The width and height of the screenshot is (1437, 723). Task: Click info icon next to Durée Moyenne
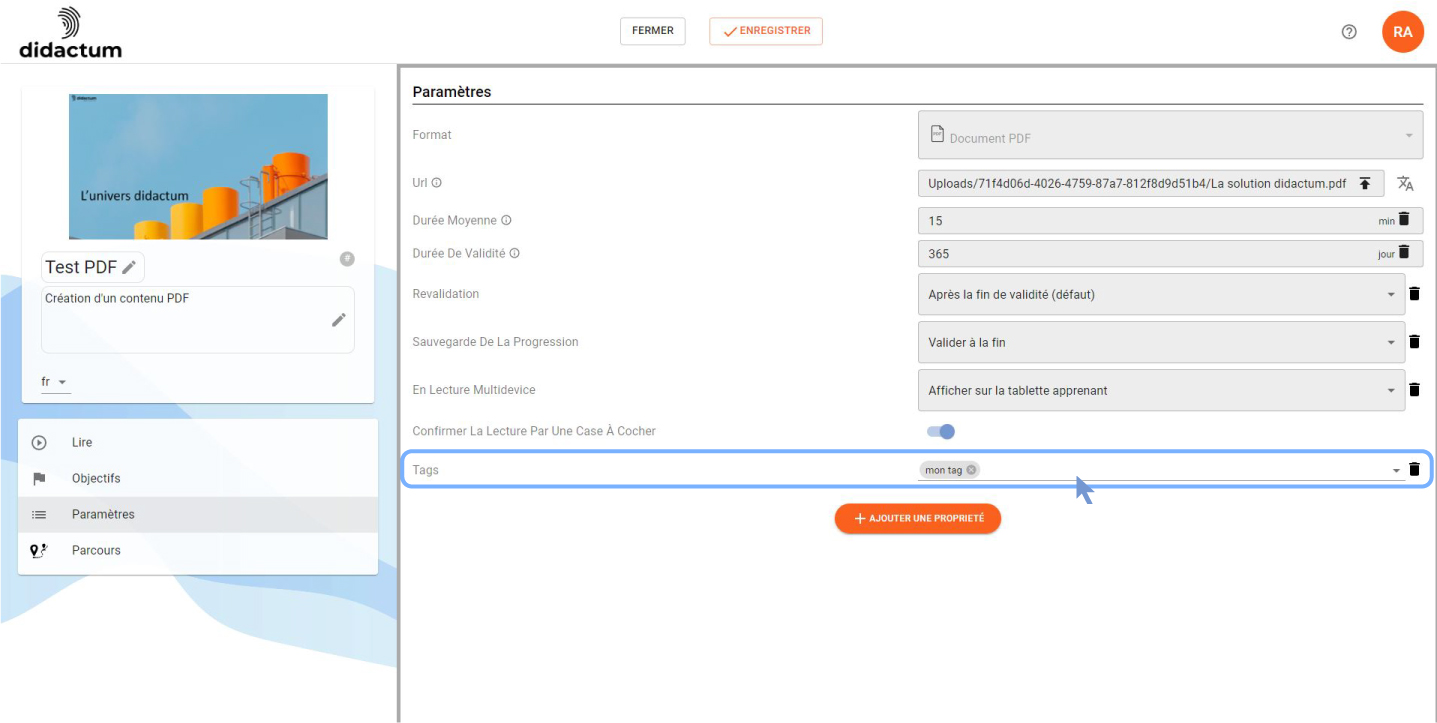tap(506, 220)
